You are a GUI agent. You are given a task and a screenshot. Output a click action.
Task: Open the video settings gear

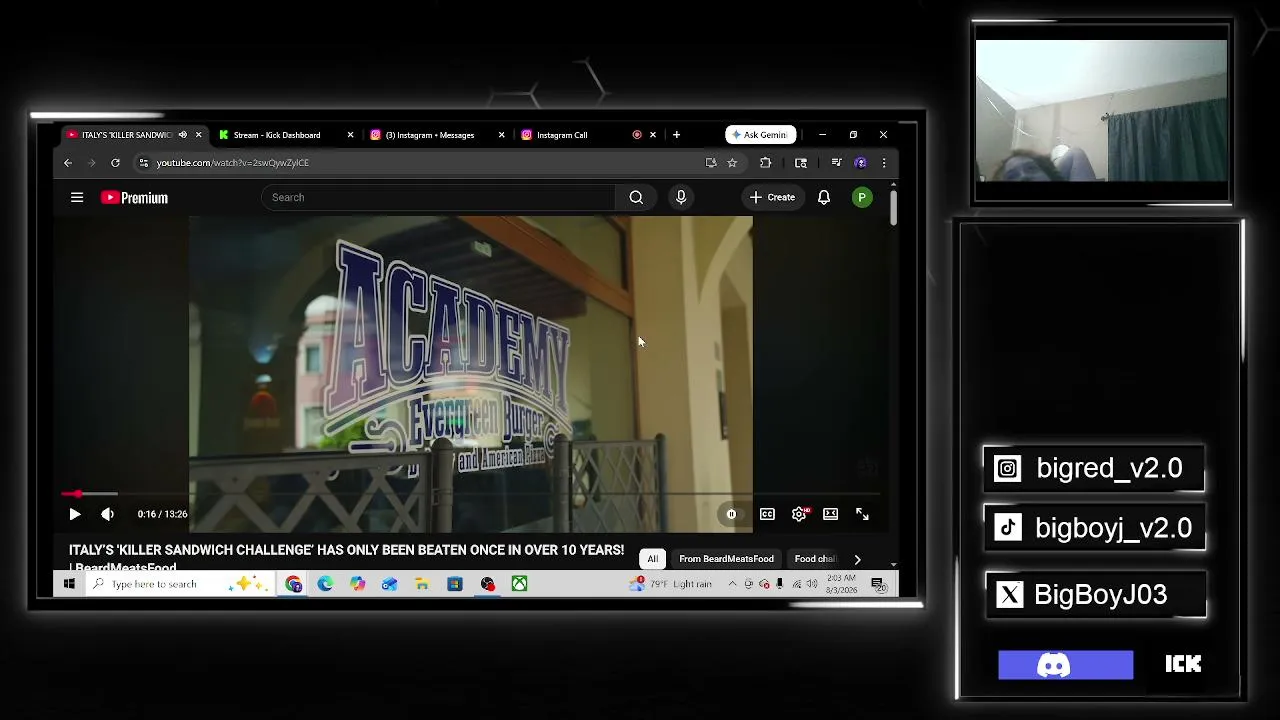[x=799, y=514]
